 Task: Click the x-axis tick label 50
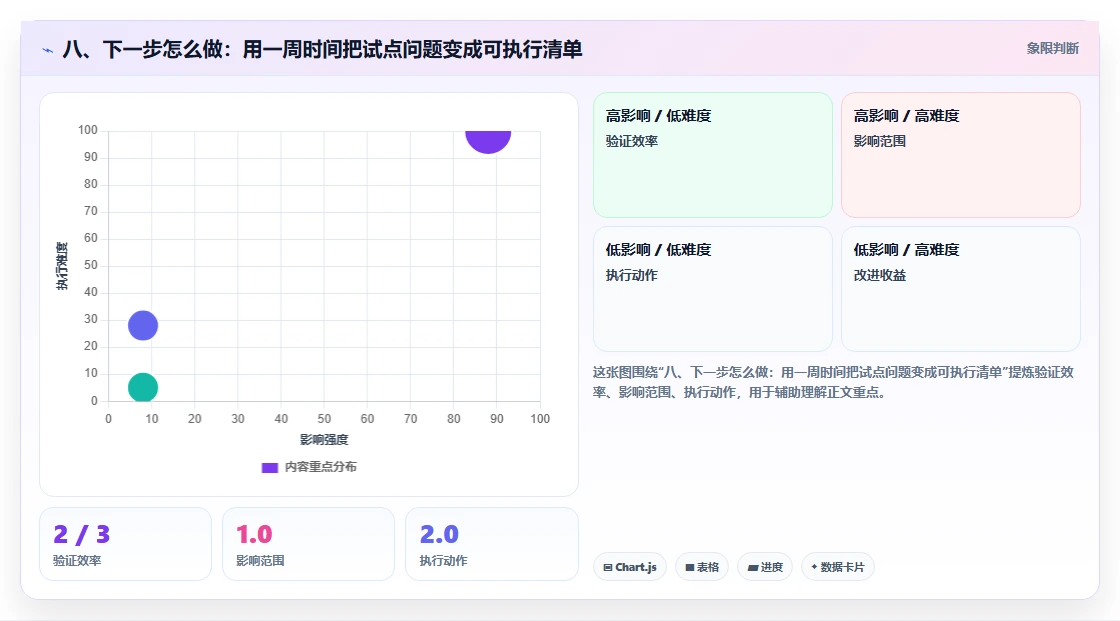[324, 419]
